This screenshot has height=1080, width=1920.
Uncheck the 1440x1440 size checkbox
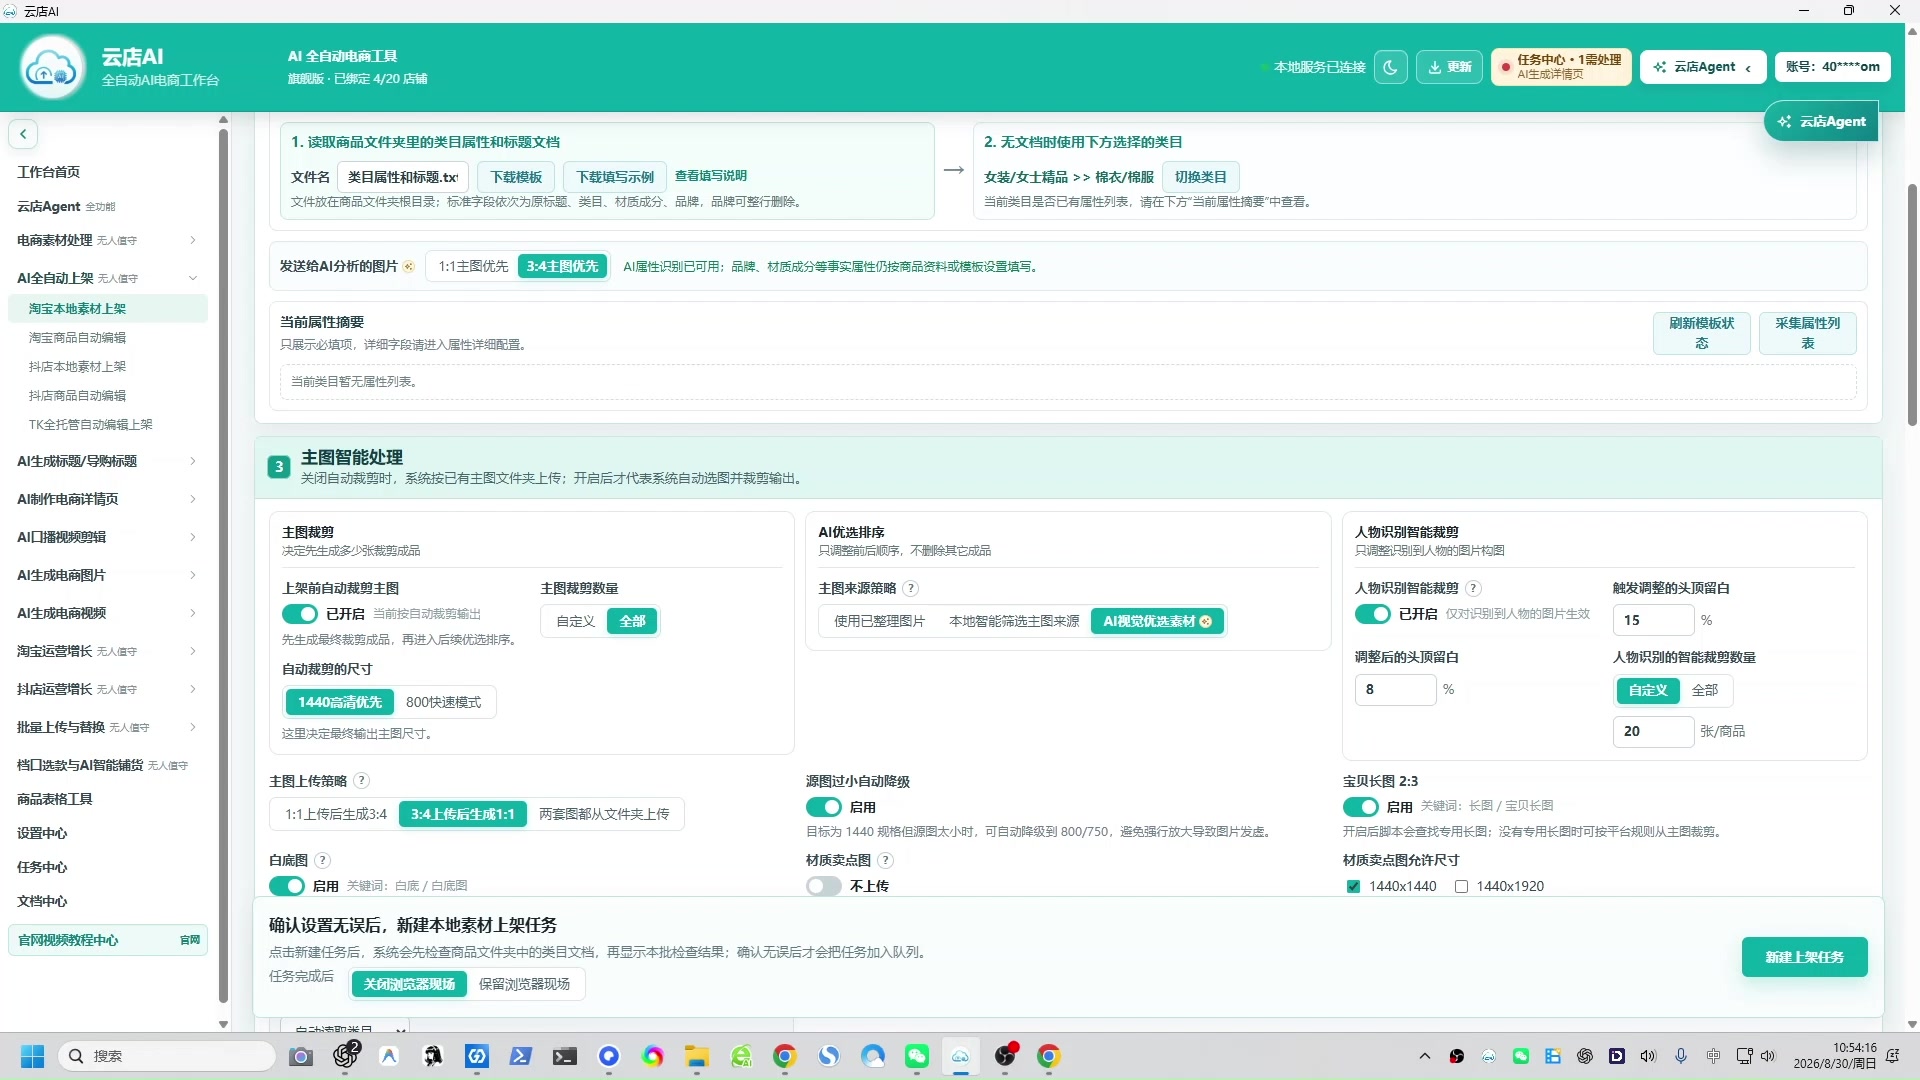(1353, 886)
